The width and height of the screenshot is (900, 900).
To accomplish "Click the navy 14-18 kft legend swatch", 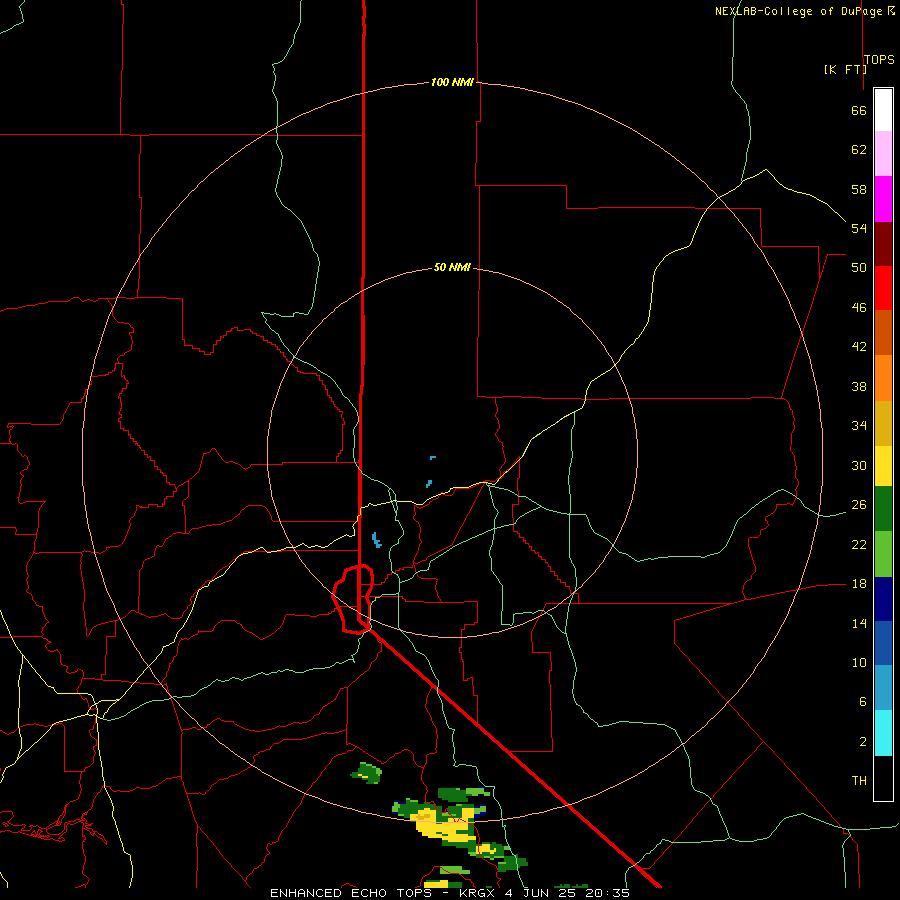I will (x=883, y=599).
